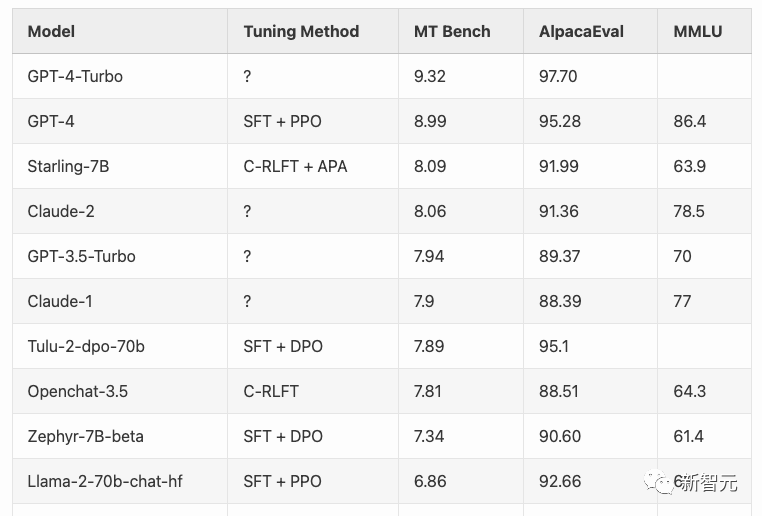Click the Llama-2-70b-chat-hf model name
The image size is (762, 516).
(x=105, y=481)
